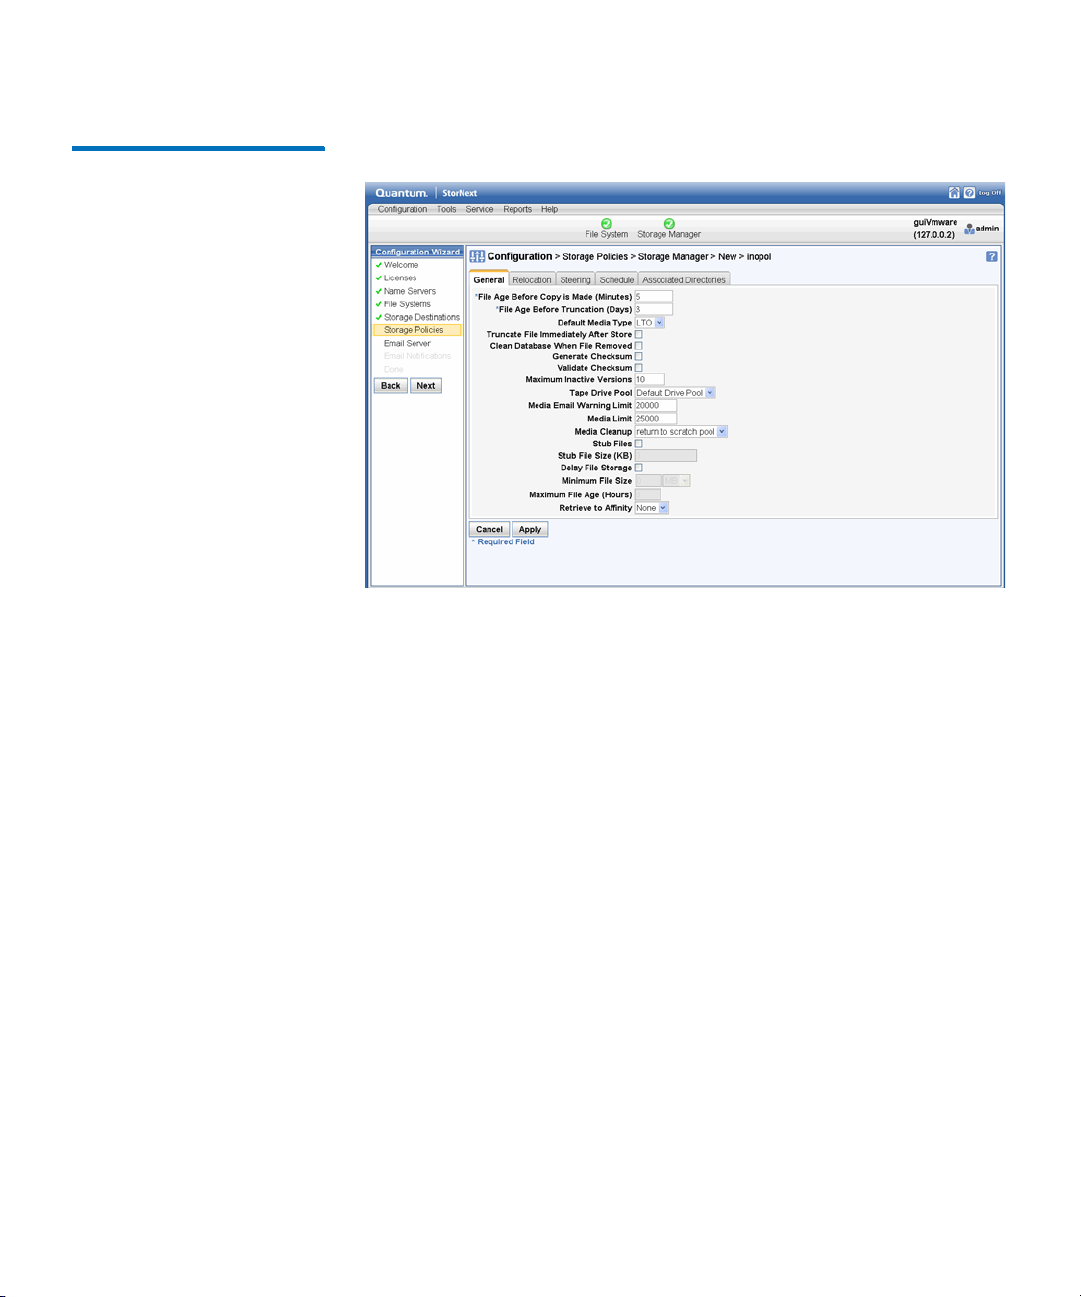Open the Reports menu
The width and height of the screenshot is (1081, 1297).
pos(517,209)
